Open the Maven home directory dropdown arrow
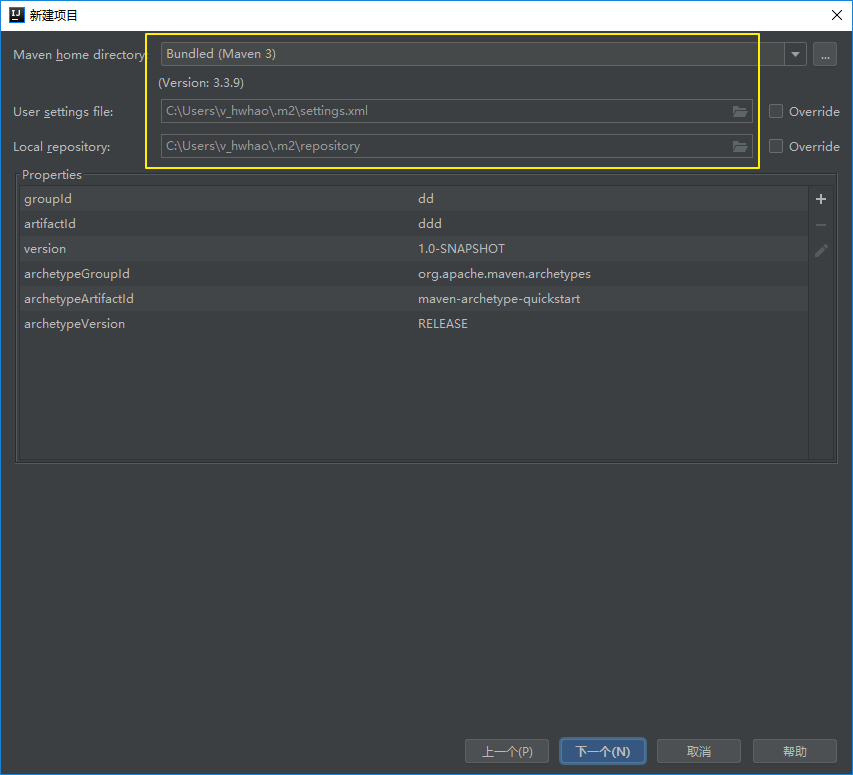This screenshot has width=853, height=775. [795, 54]
